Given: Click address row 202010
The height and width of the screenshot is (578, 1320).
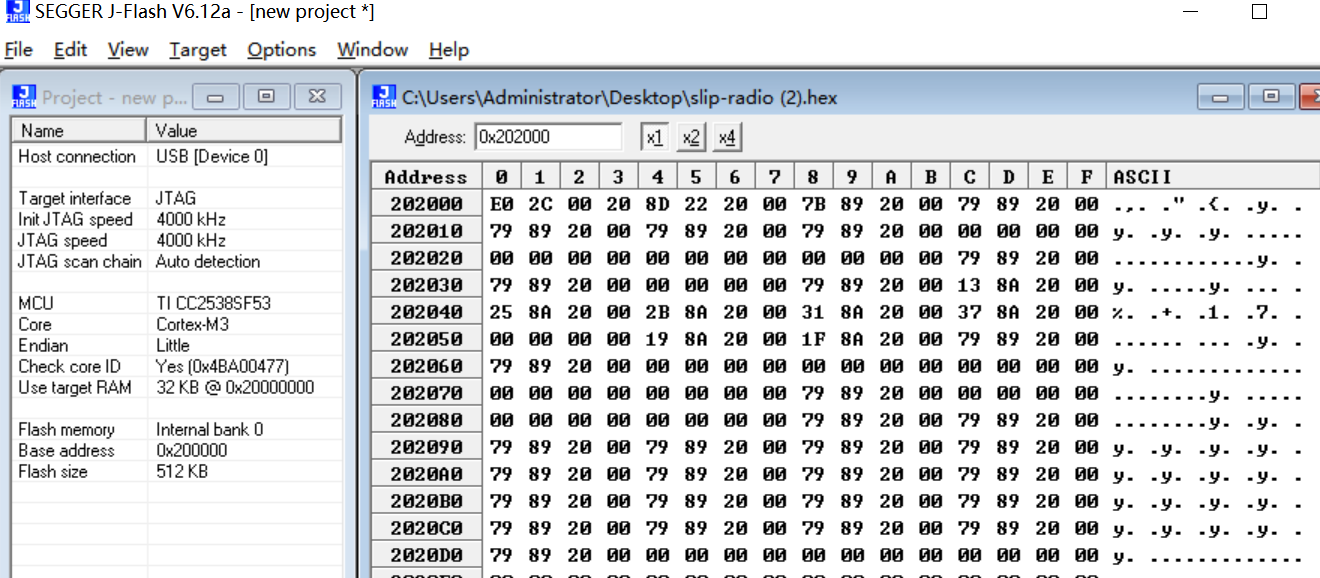Looking at the screenshot, I should point(426,231).
